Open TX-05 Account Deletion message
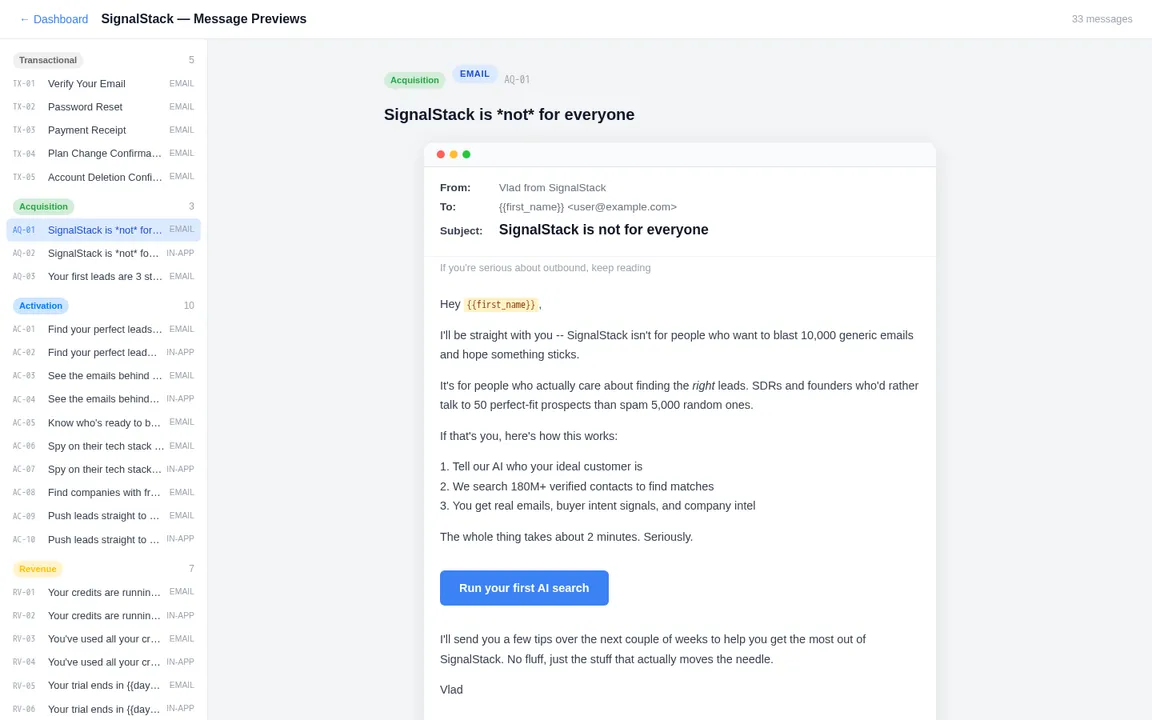Viewport: 1152px width, 720px height. [103, 177]
